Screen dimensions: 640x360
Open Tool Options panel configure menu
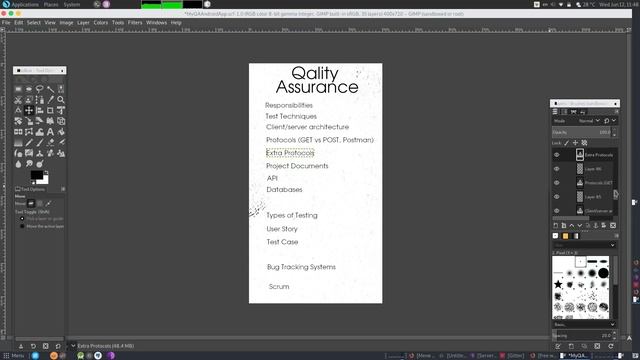(63, 189)
